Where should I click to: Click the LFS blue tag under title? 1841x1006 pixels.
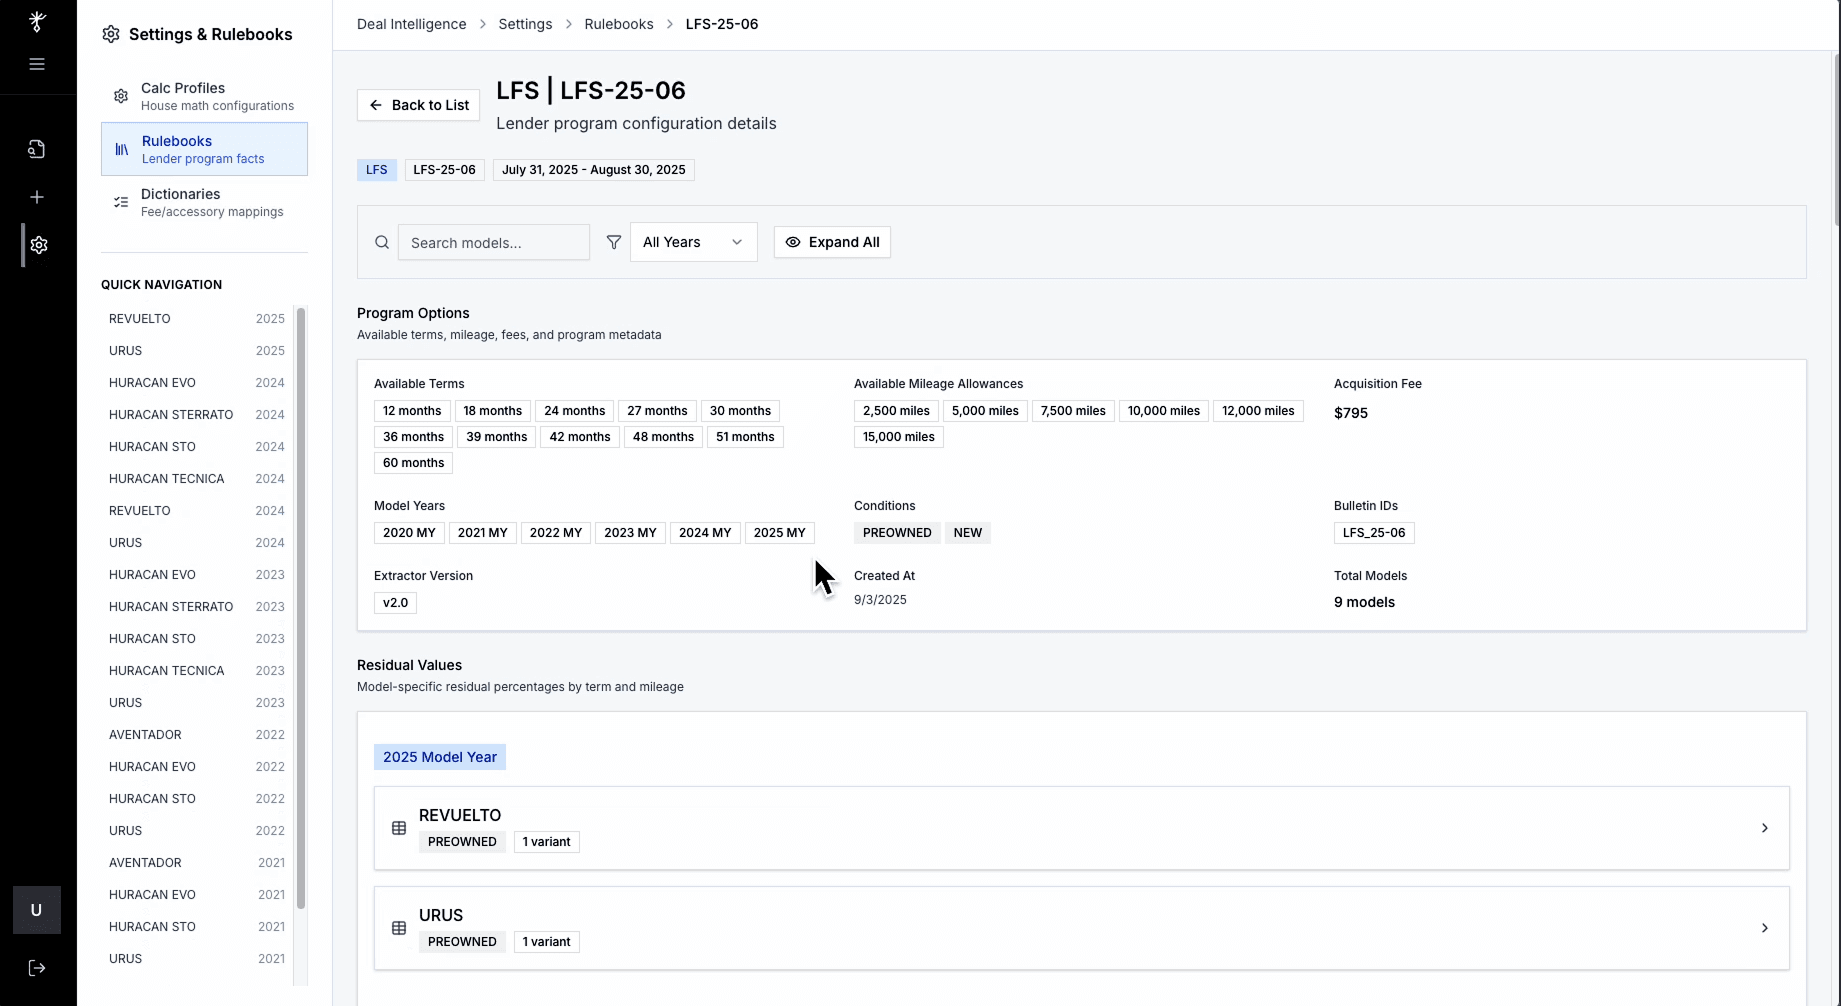pyautogui.click(x=377, y=170)
